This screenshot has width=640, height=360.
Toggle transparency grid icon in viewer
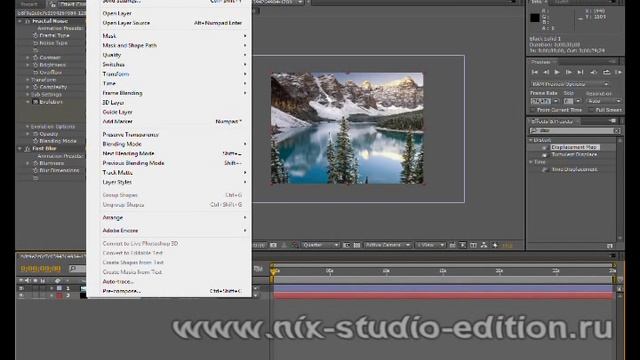tap(356, 245)
